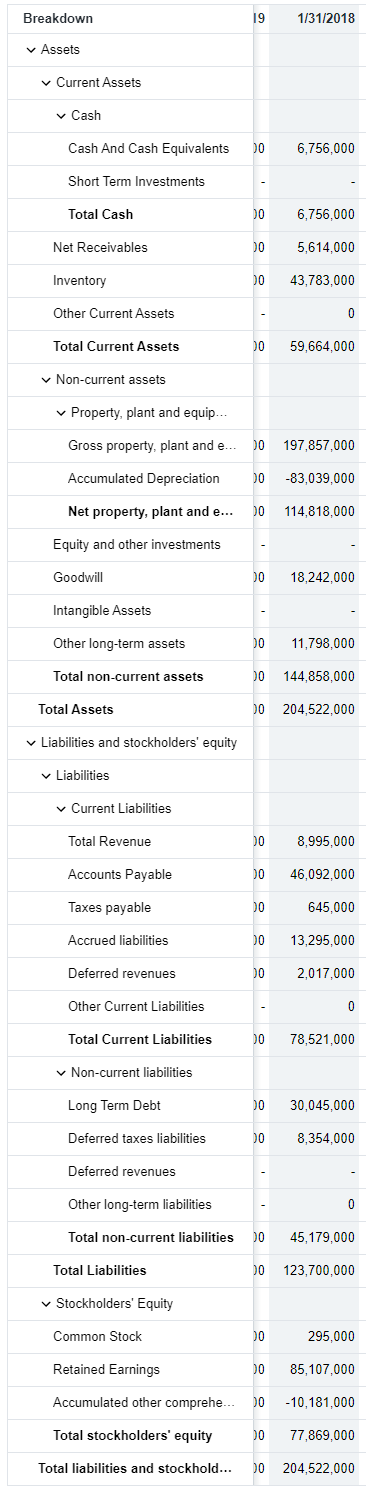This screenshot has width=366, height=1493.
Task: Click the 59,664,000 Total Current Assets value
Action: (322, 346)
